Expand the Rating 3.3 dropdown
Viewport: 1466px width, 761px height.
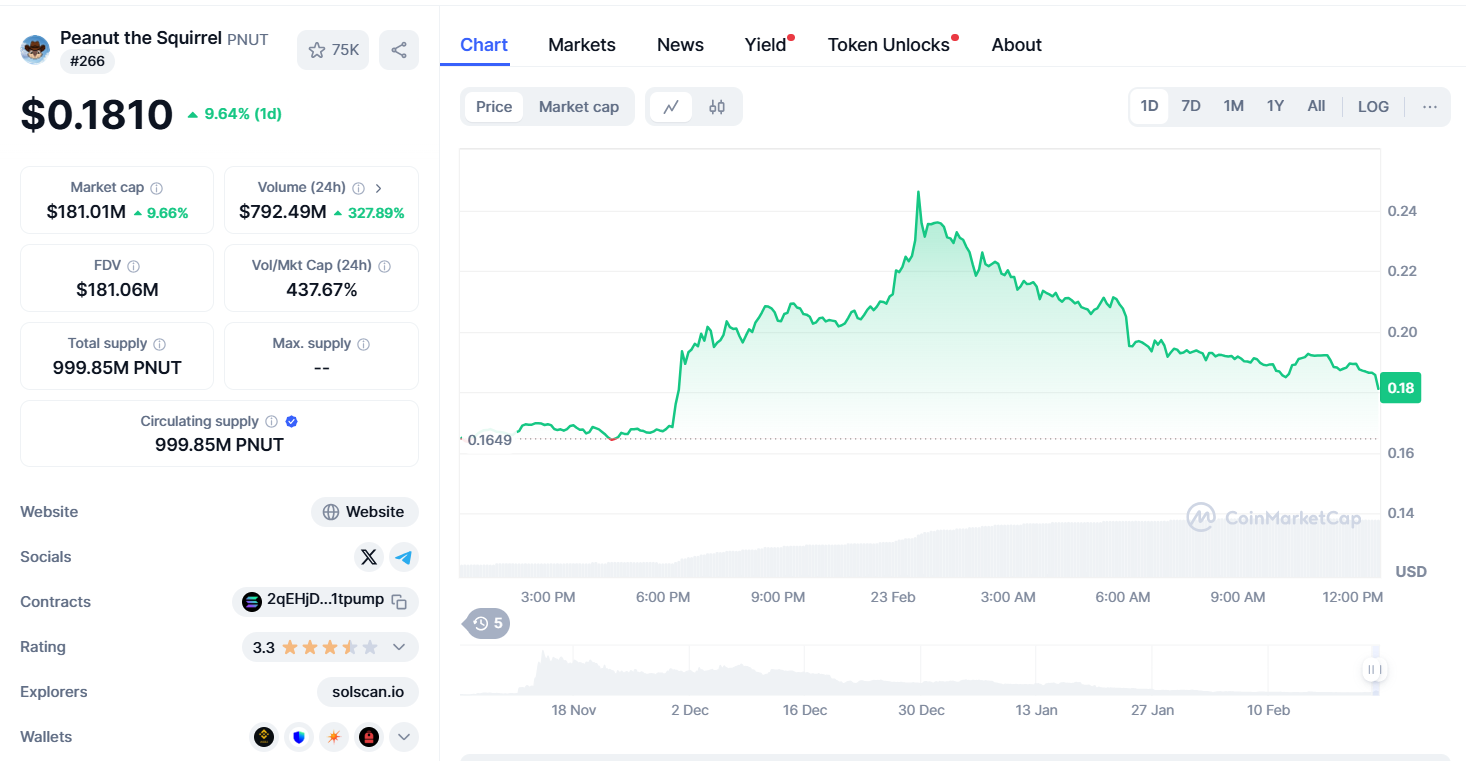click(399, 647)
